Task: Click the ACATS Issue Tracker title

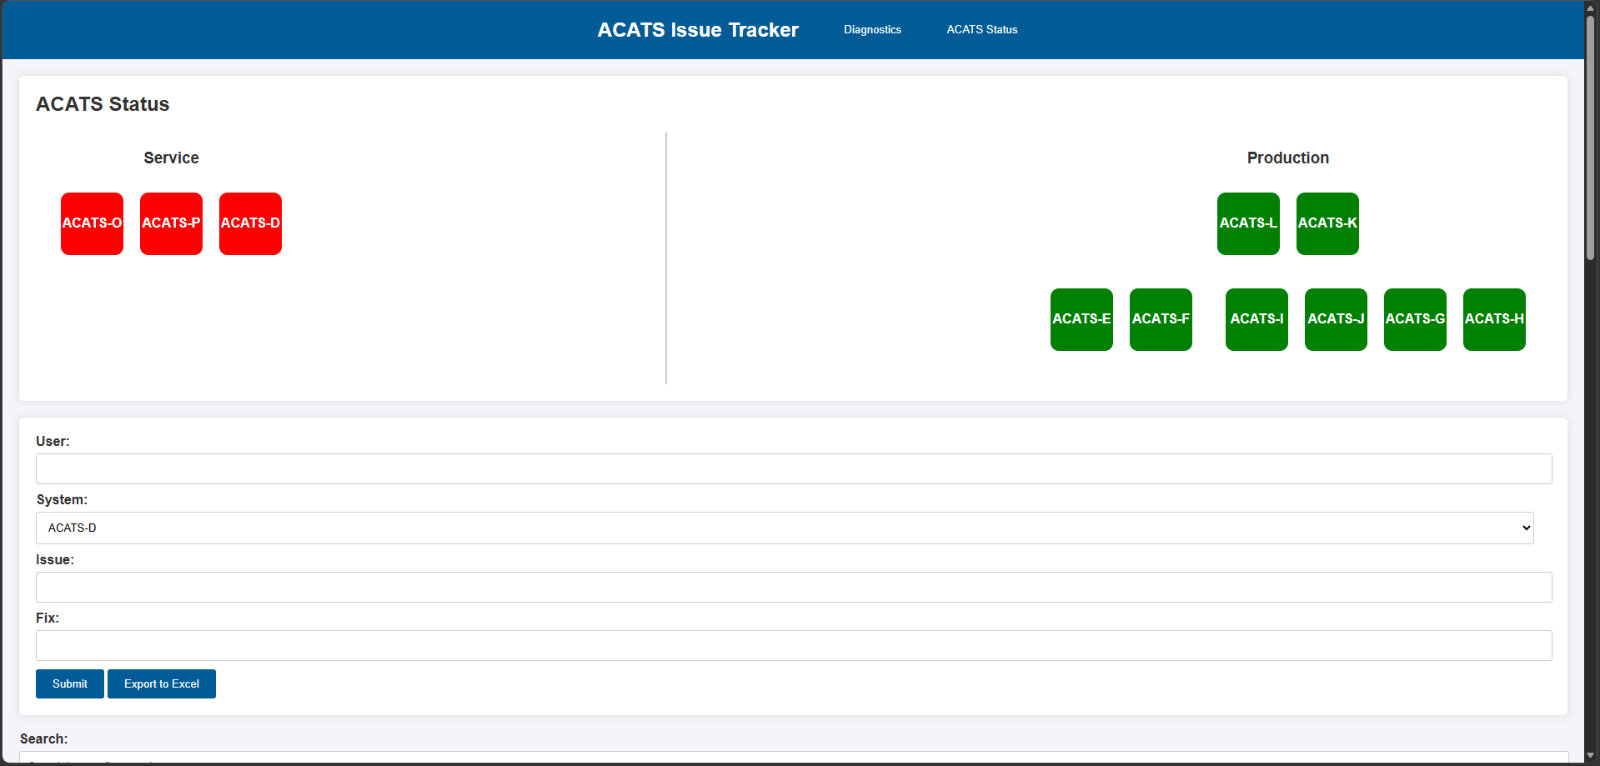Action: pos(698,30)
